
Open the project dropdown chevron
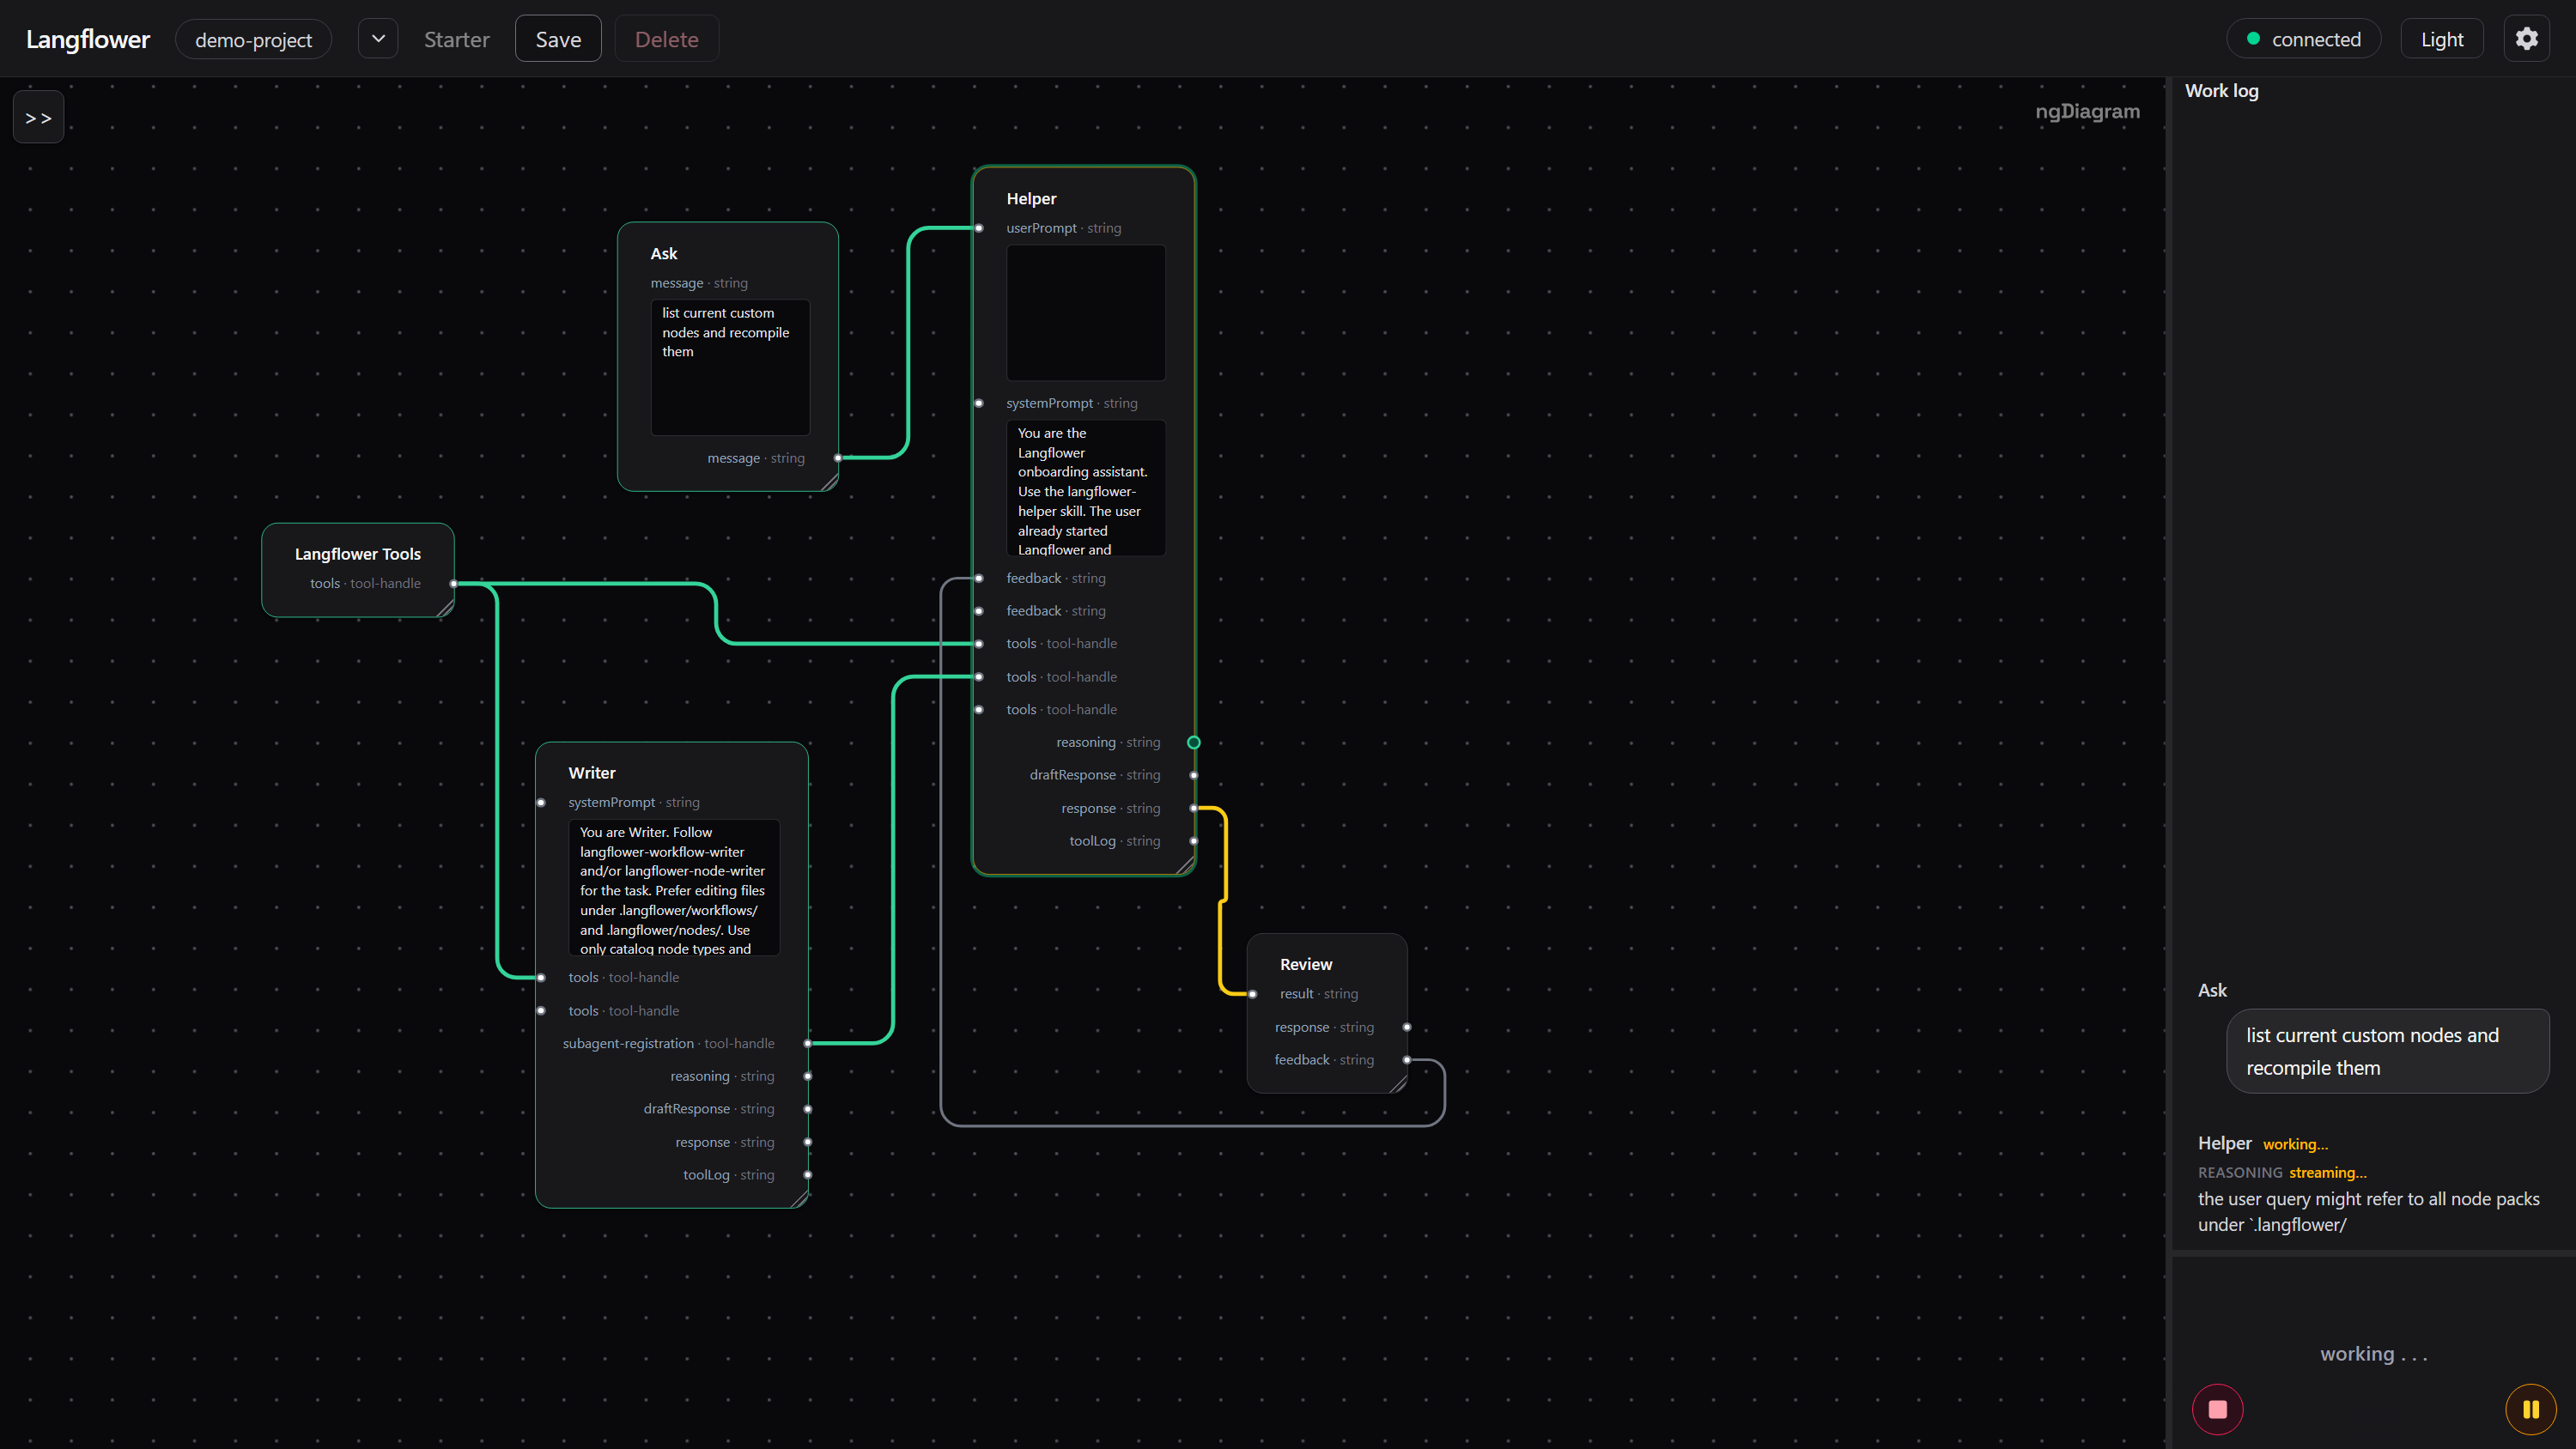378,39
